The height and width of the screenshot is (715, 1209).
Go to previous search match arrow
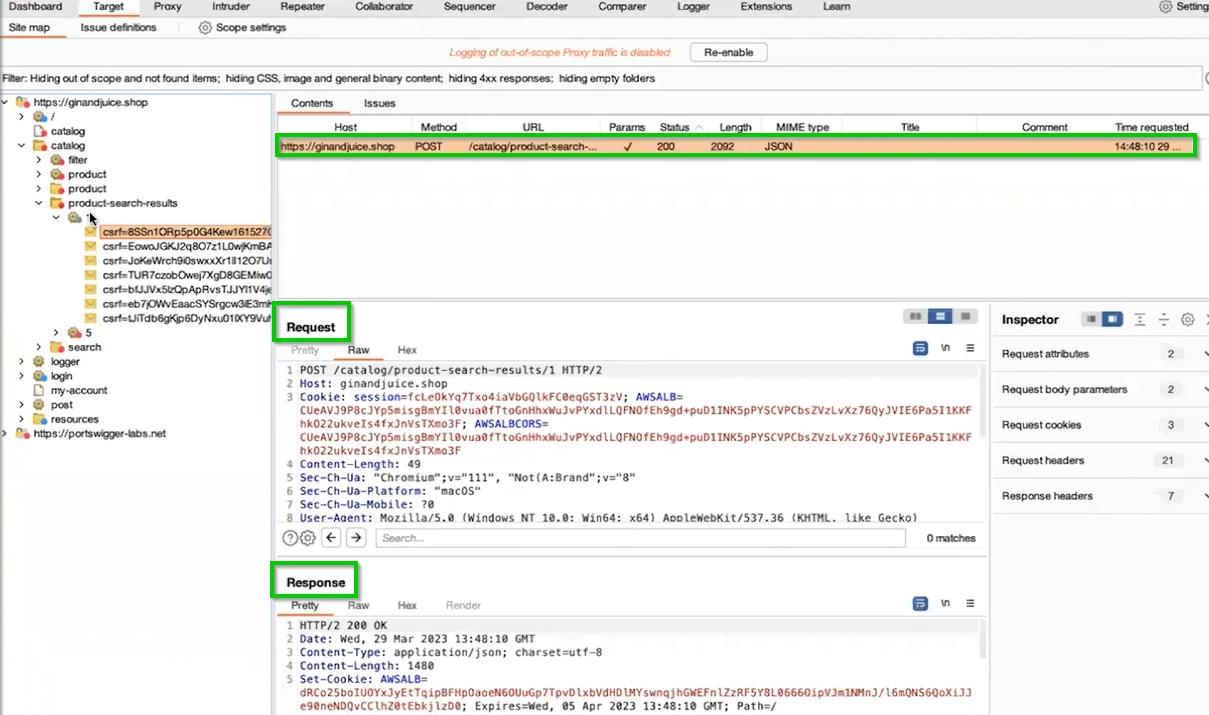point(332,538)
